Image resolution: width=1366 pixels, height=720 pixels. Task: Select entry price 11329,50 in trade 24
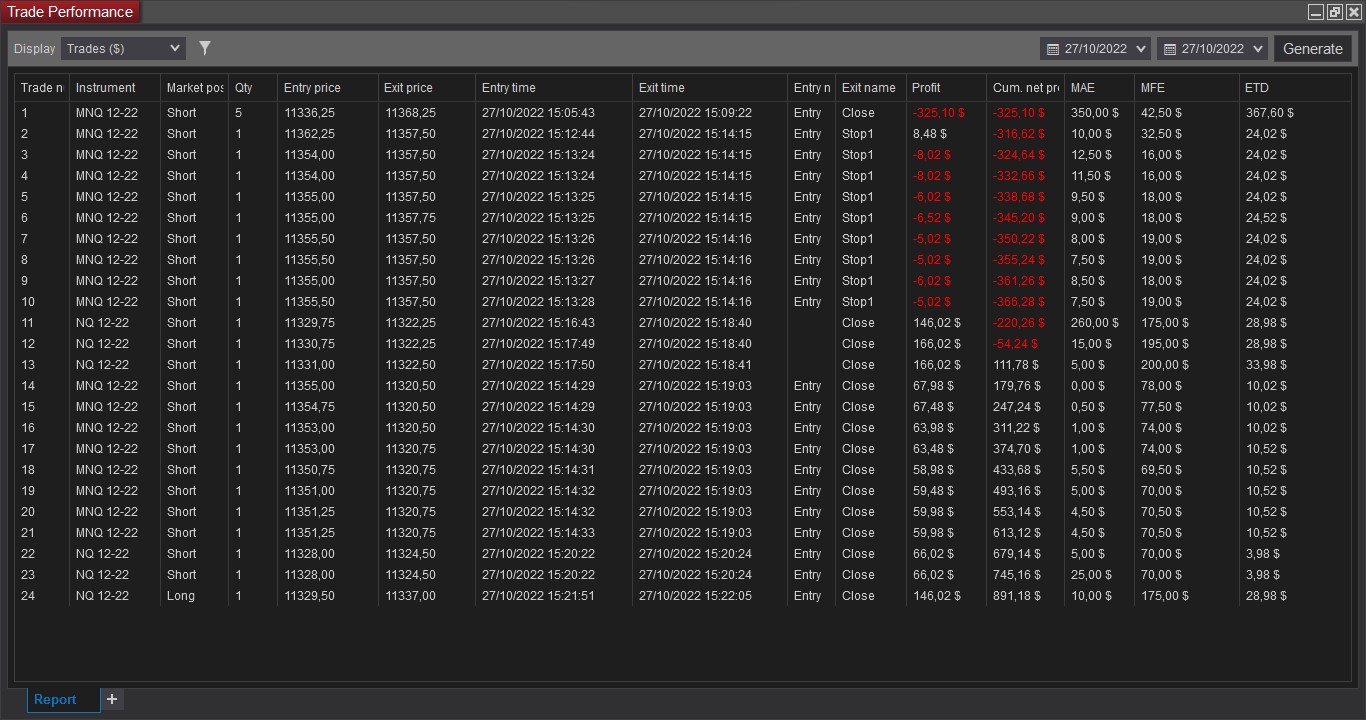point(309,596)
